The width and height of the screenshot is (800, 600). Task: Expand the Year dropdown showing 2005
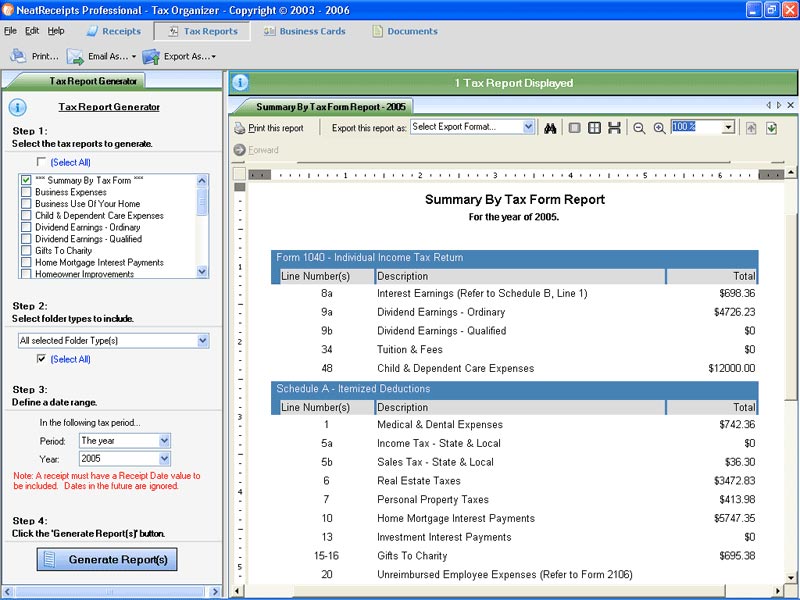165,459
